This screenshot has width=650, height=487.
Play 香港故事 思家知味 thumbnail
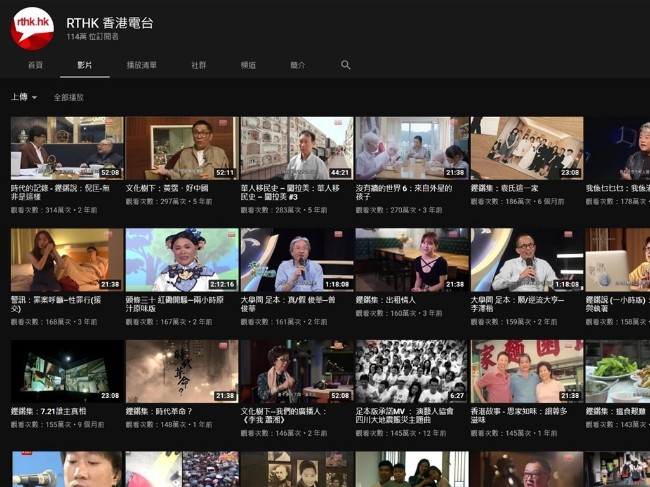click(527, 371)
